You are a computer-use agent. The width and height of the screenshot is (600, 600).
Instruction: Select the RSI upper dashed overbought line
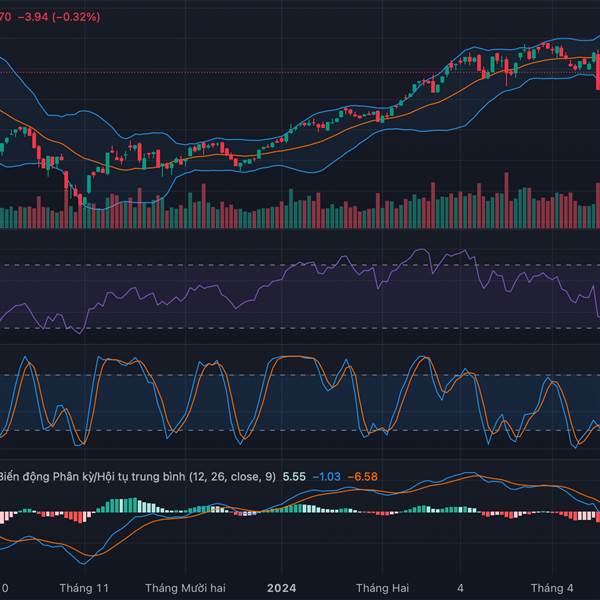(x=300, y=265)
